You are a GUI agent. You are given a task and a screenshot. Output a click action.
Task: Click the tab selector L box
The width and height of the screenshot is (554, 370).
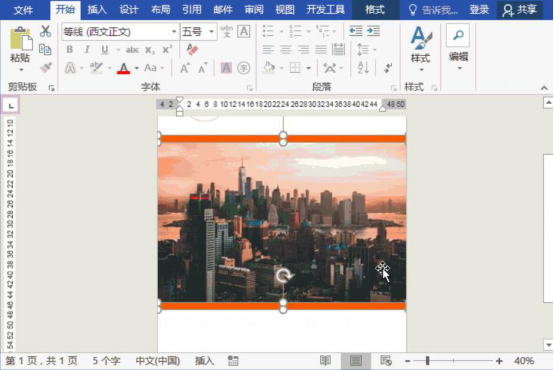tap(11, 105)
